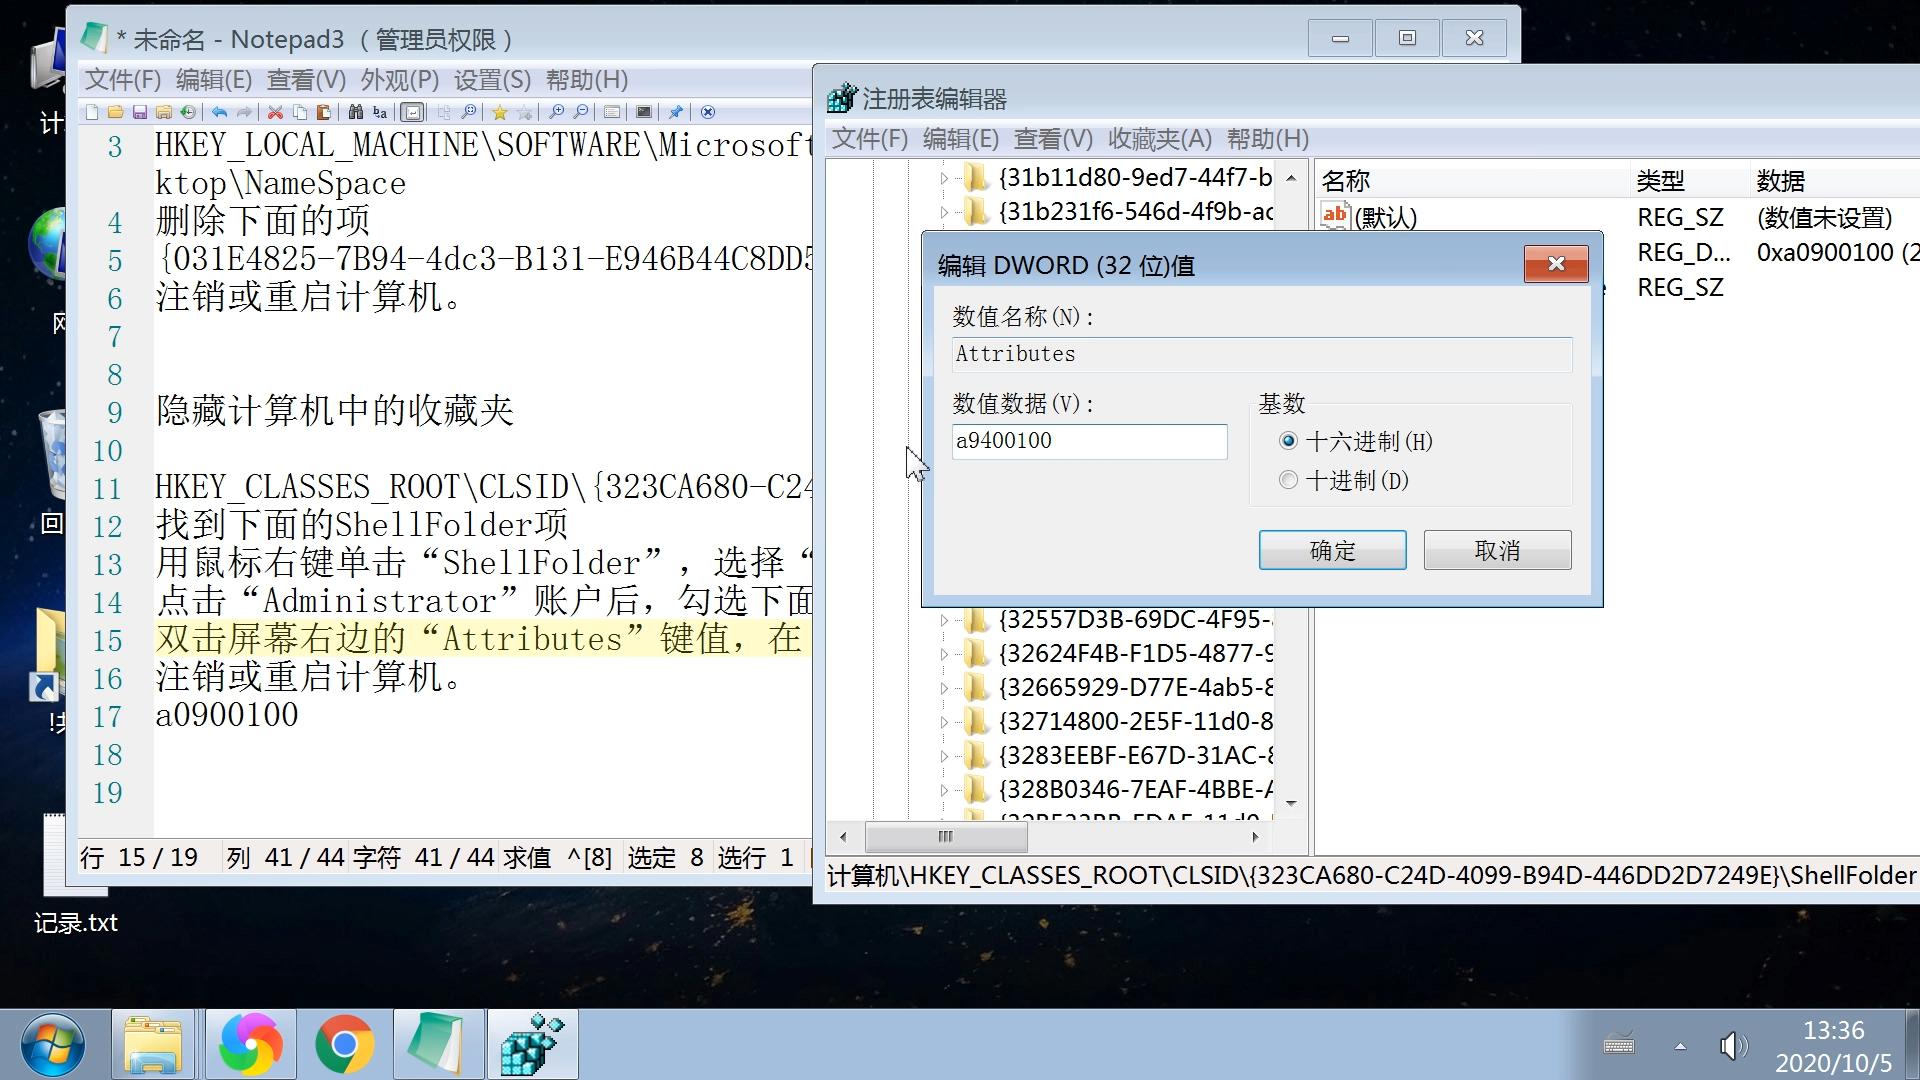Viewport: 1920px width, 1080px height.
Task: Click the Attributes value data field a9400100
Action: pos(1089,441)
